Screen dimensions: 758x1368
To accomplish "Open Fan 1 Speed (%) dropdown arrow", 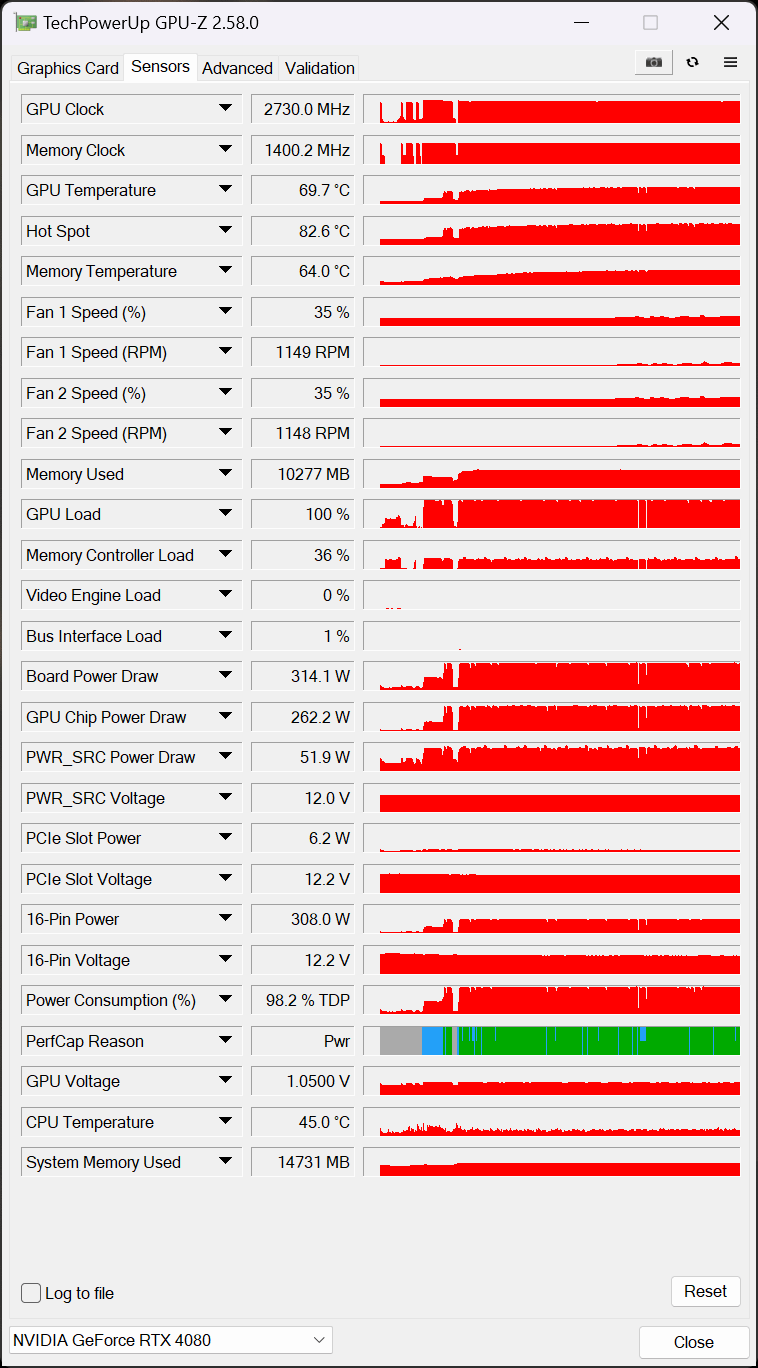I will coord(225,312).
